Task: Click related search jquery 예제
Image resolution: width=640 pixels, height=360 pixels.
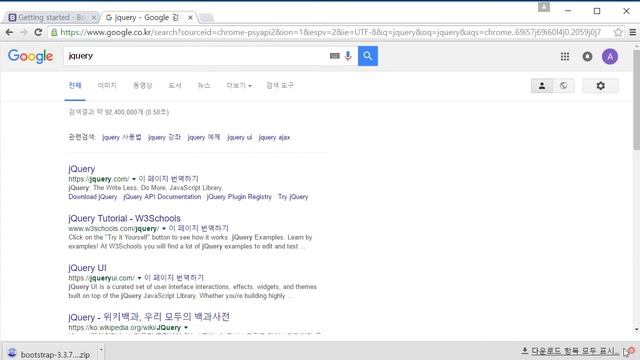Action: [x=204, y=137]
